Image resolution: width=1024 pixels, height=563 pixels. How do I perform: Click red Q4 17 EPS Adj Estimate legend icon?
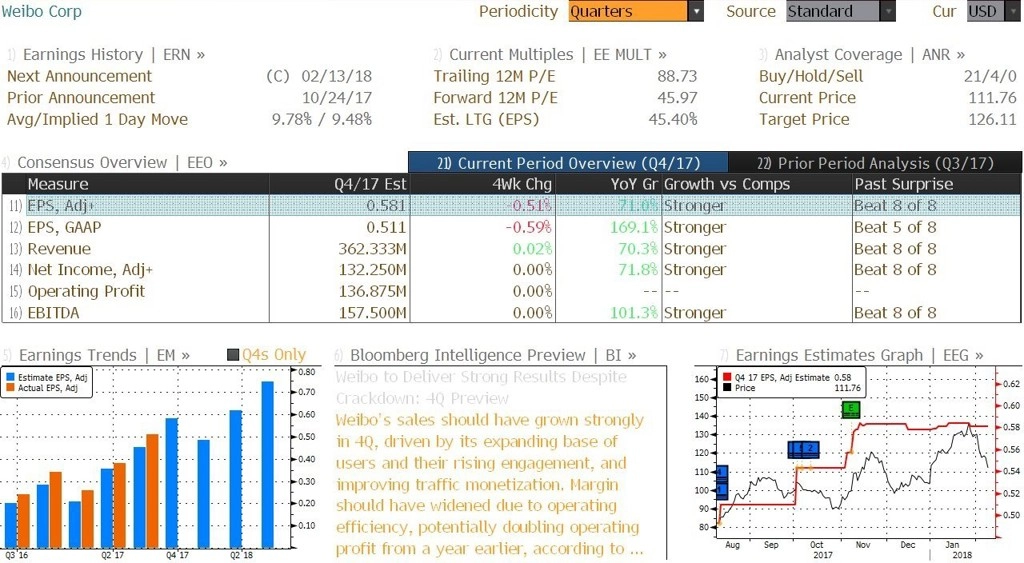pyautogui.click(x=727, y=378)
